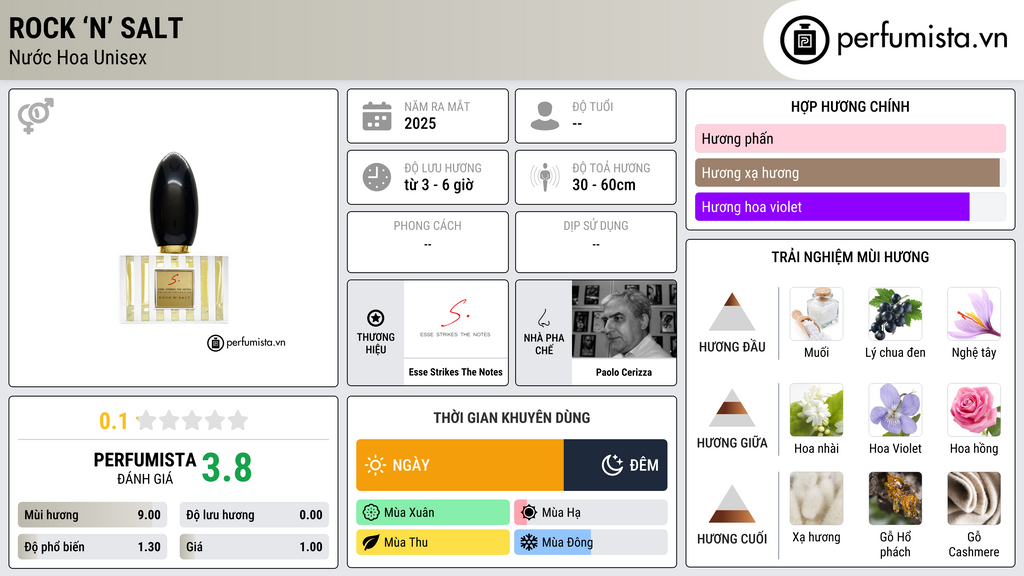The image size is (1024, 576).
Task: Click the sun icon beside Mùa Hạ
Action: point(529,513)
